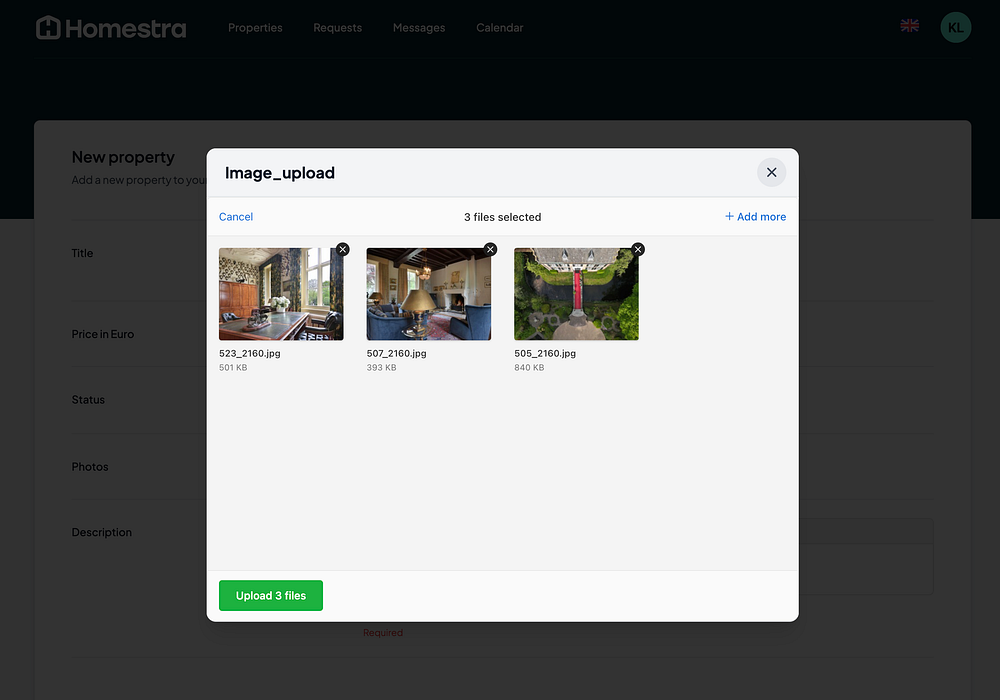Remove 507_2160.jpg from selection

[490, 249]
